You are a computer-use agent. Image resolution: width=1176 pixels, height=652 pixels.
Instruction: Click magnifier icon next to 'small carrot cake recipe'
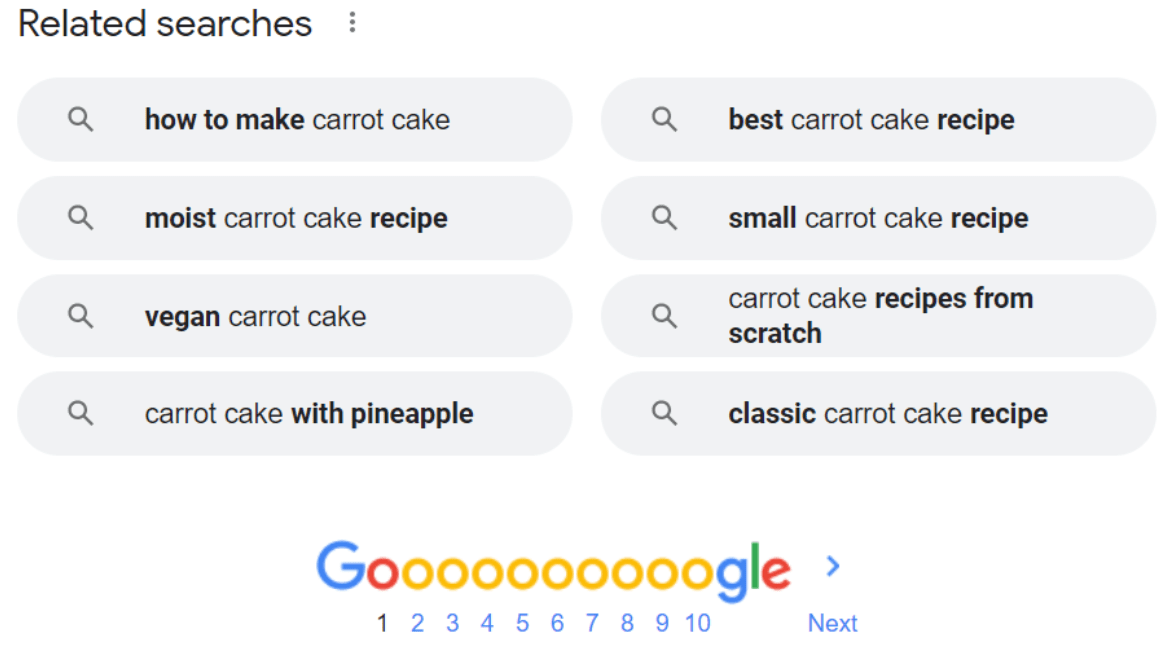tap(664, 218)
